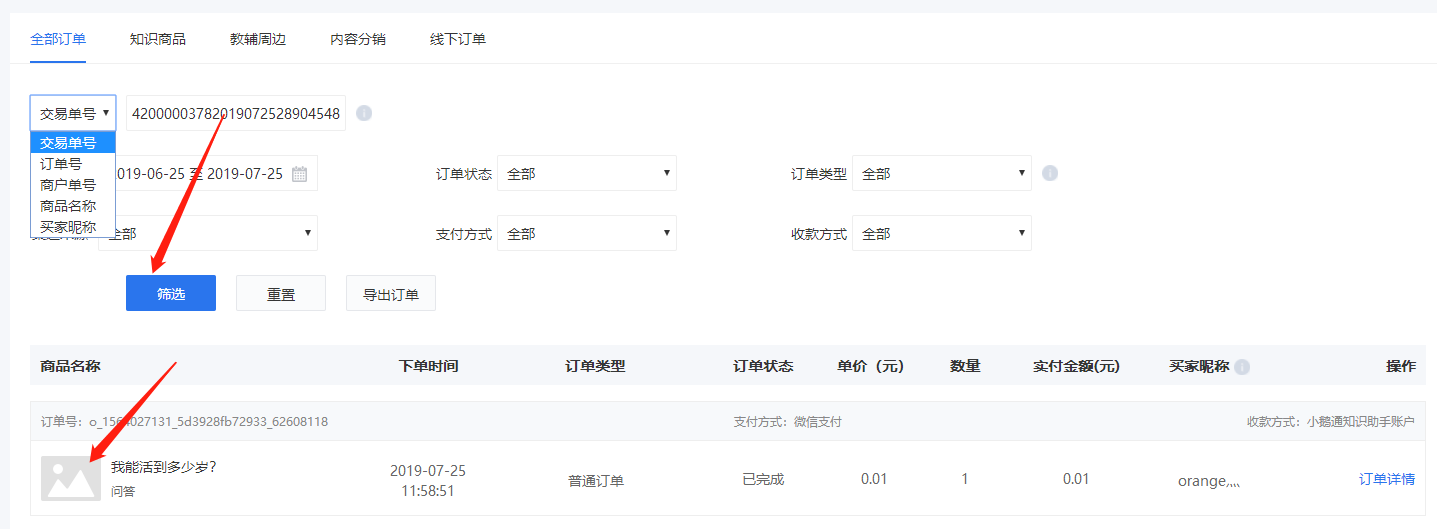Click 下单时间 column header

[428, 366]
